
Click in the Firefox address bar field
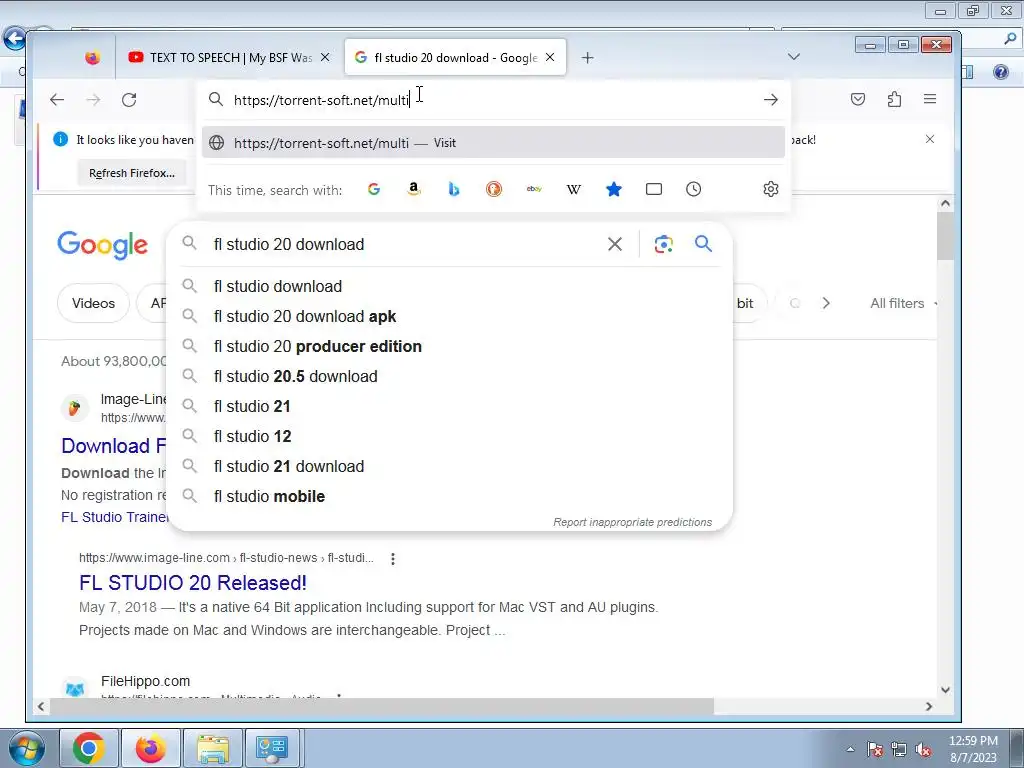pos(493,99)
